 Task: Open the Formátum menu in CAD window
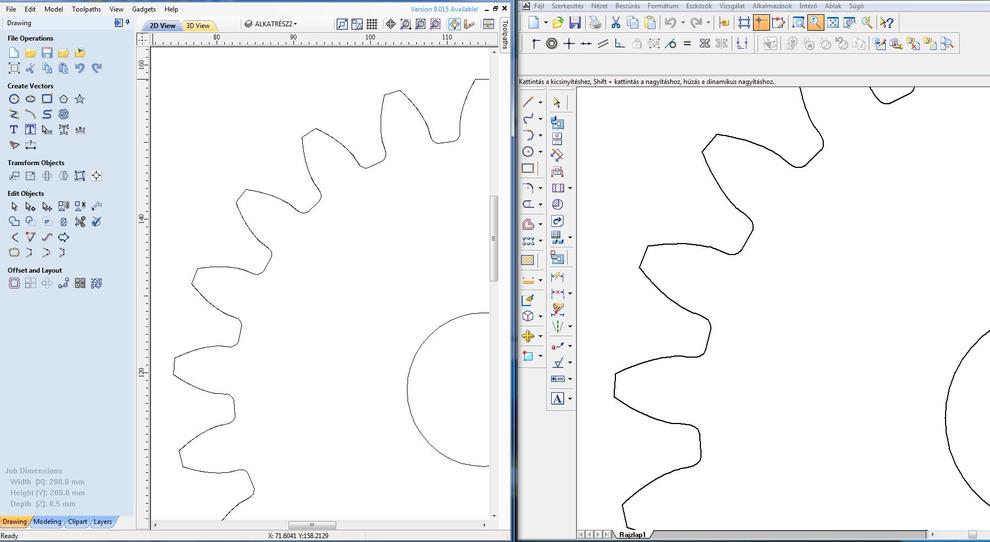[x=663, y=6]
